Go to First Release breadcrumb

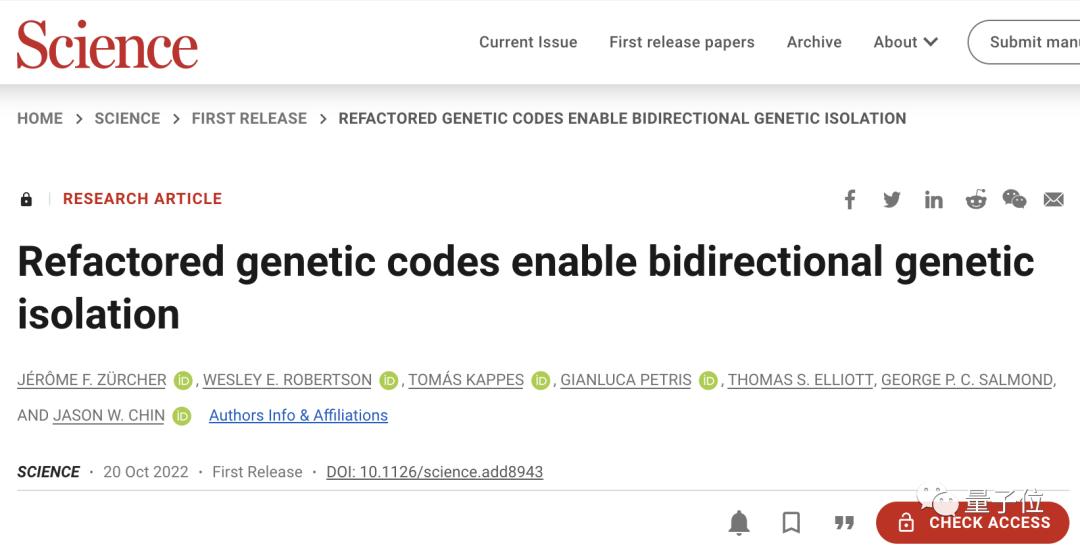[x=249, y=118]
